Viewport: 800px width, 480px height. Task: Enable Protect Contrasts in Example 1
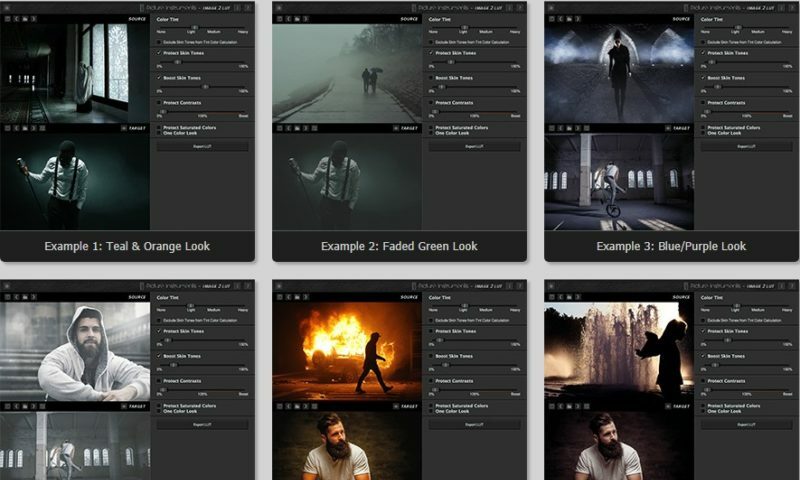159,103
